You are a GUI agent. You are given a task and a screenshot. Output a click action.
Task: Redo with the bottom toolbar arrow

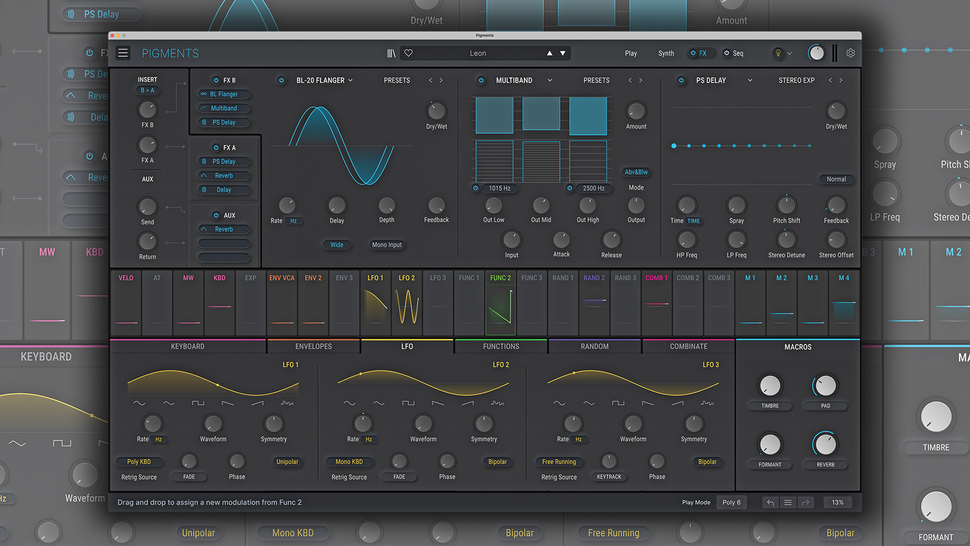[805, 503]
